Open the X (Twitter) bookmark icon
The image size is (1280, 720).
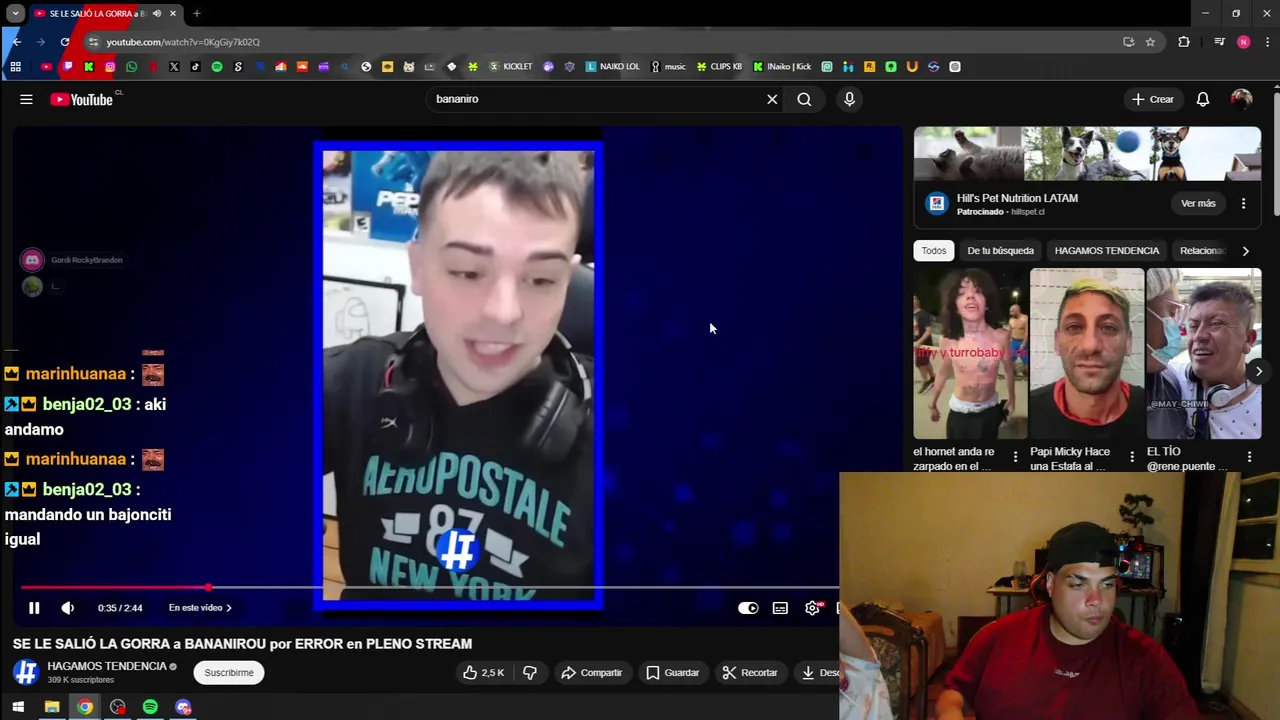[x=174, y=67]
